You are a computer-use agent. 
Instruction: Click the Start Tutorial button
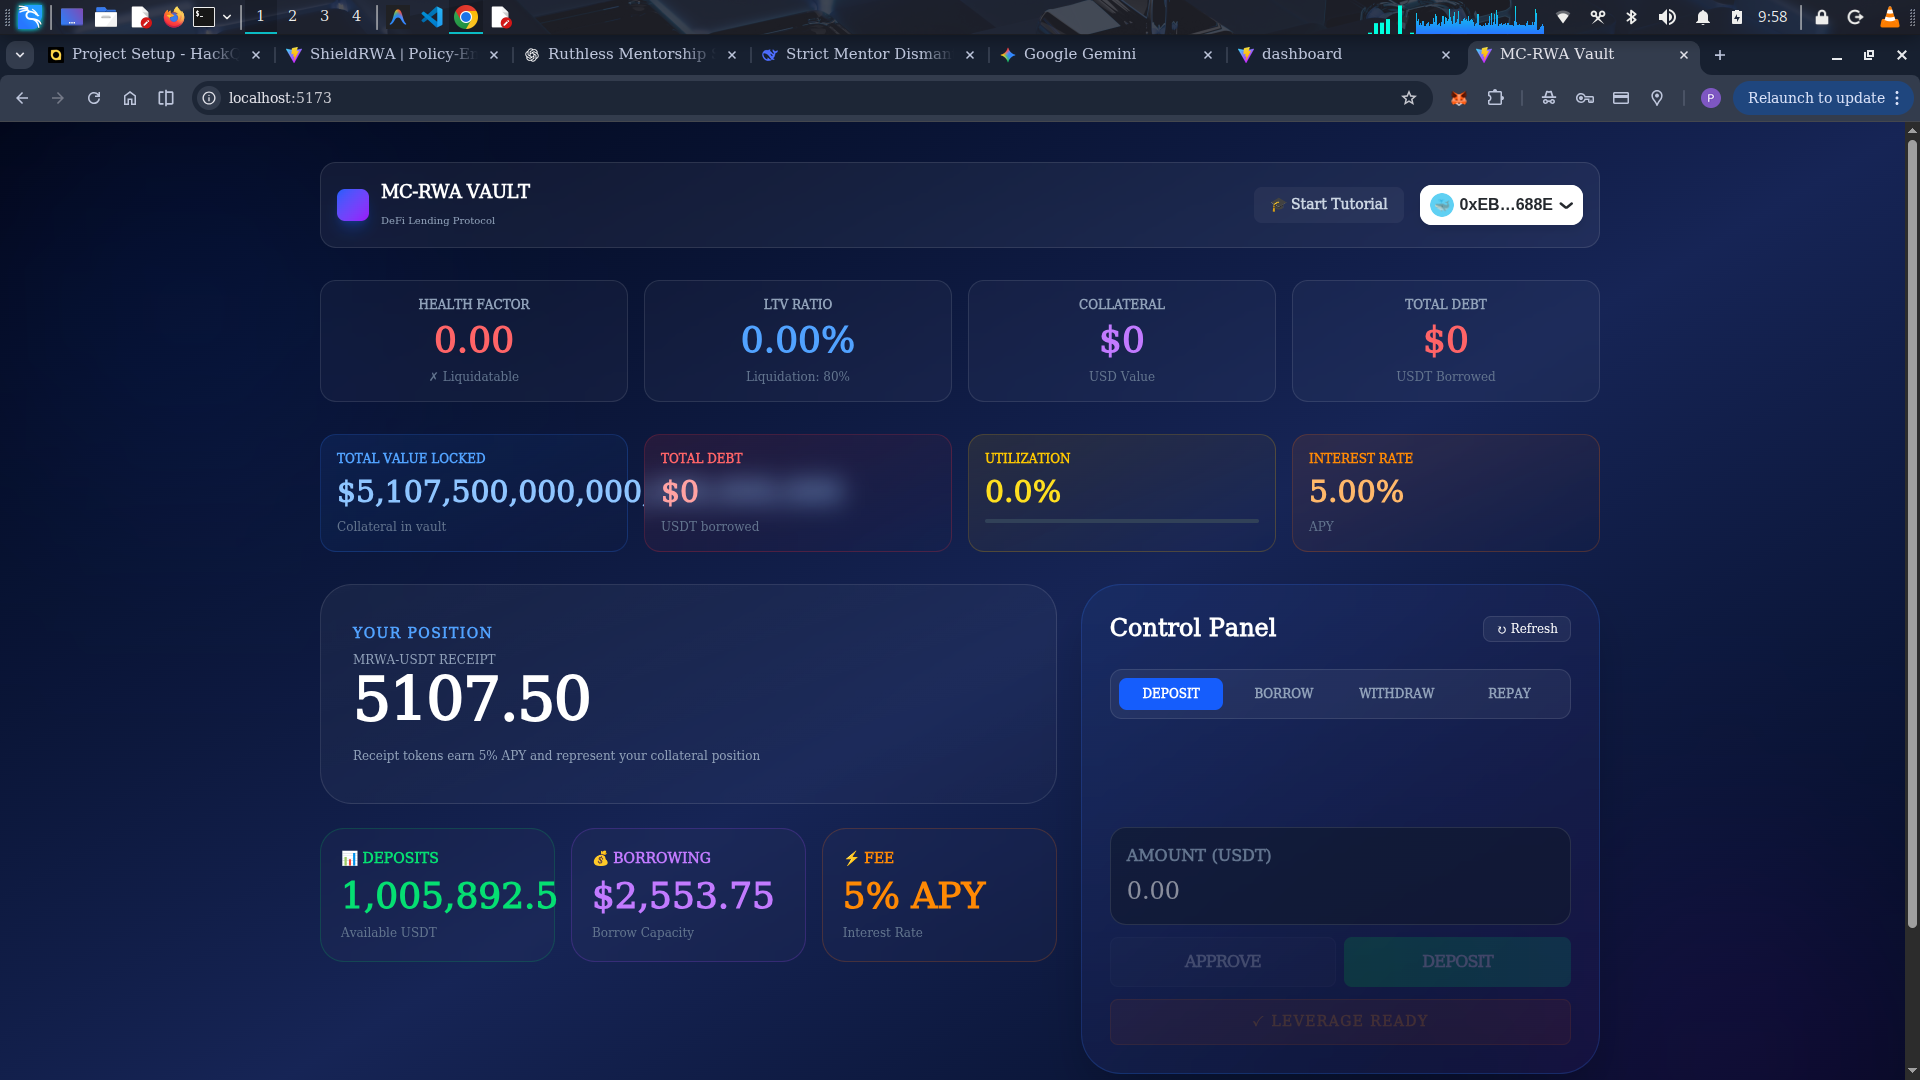[x=1329, y=205]
